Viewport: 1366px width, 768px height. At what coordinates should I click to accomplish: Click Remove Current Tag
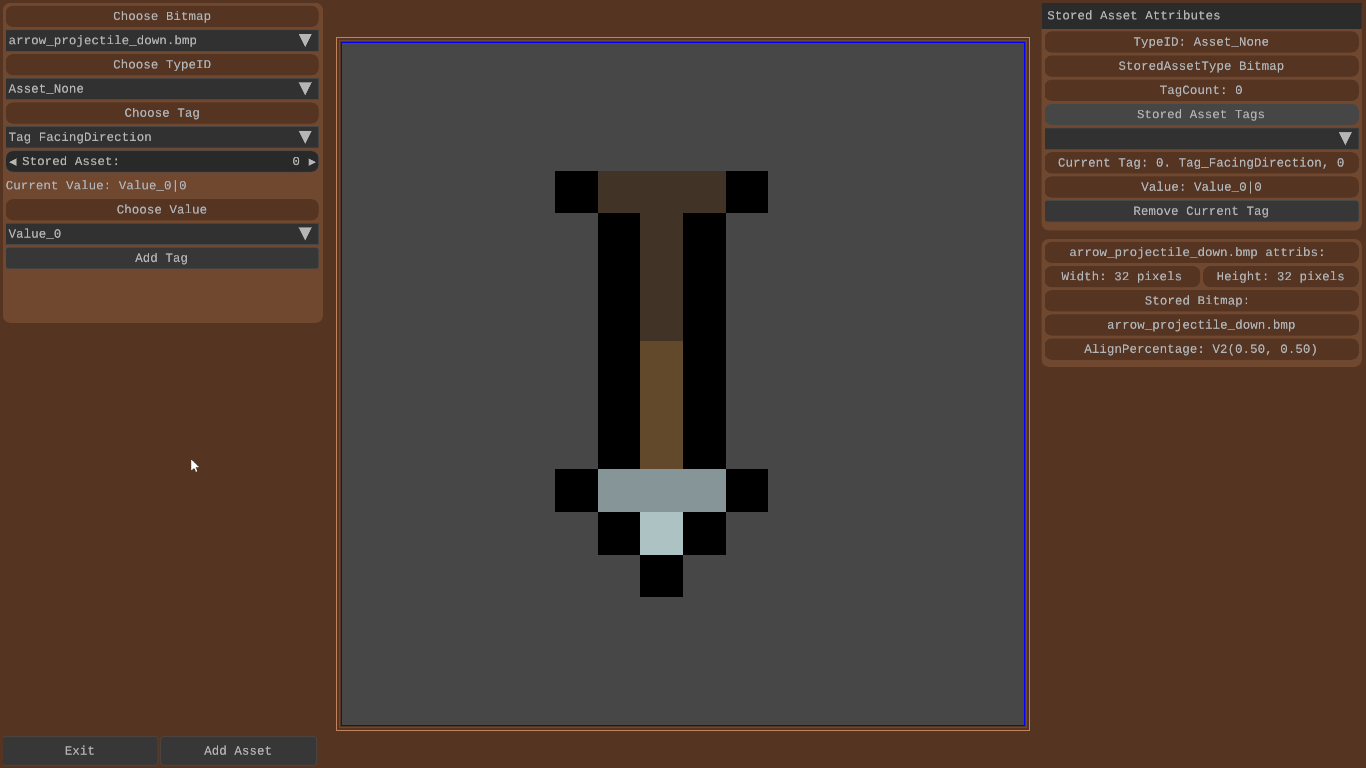[1201, 210]
